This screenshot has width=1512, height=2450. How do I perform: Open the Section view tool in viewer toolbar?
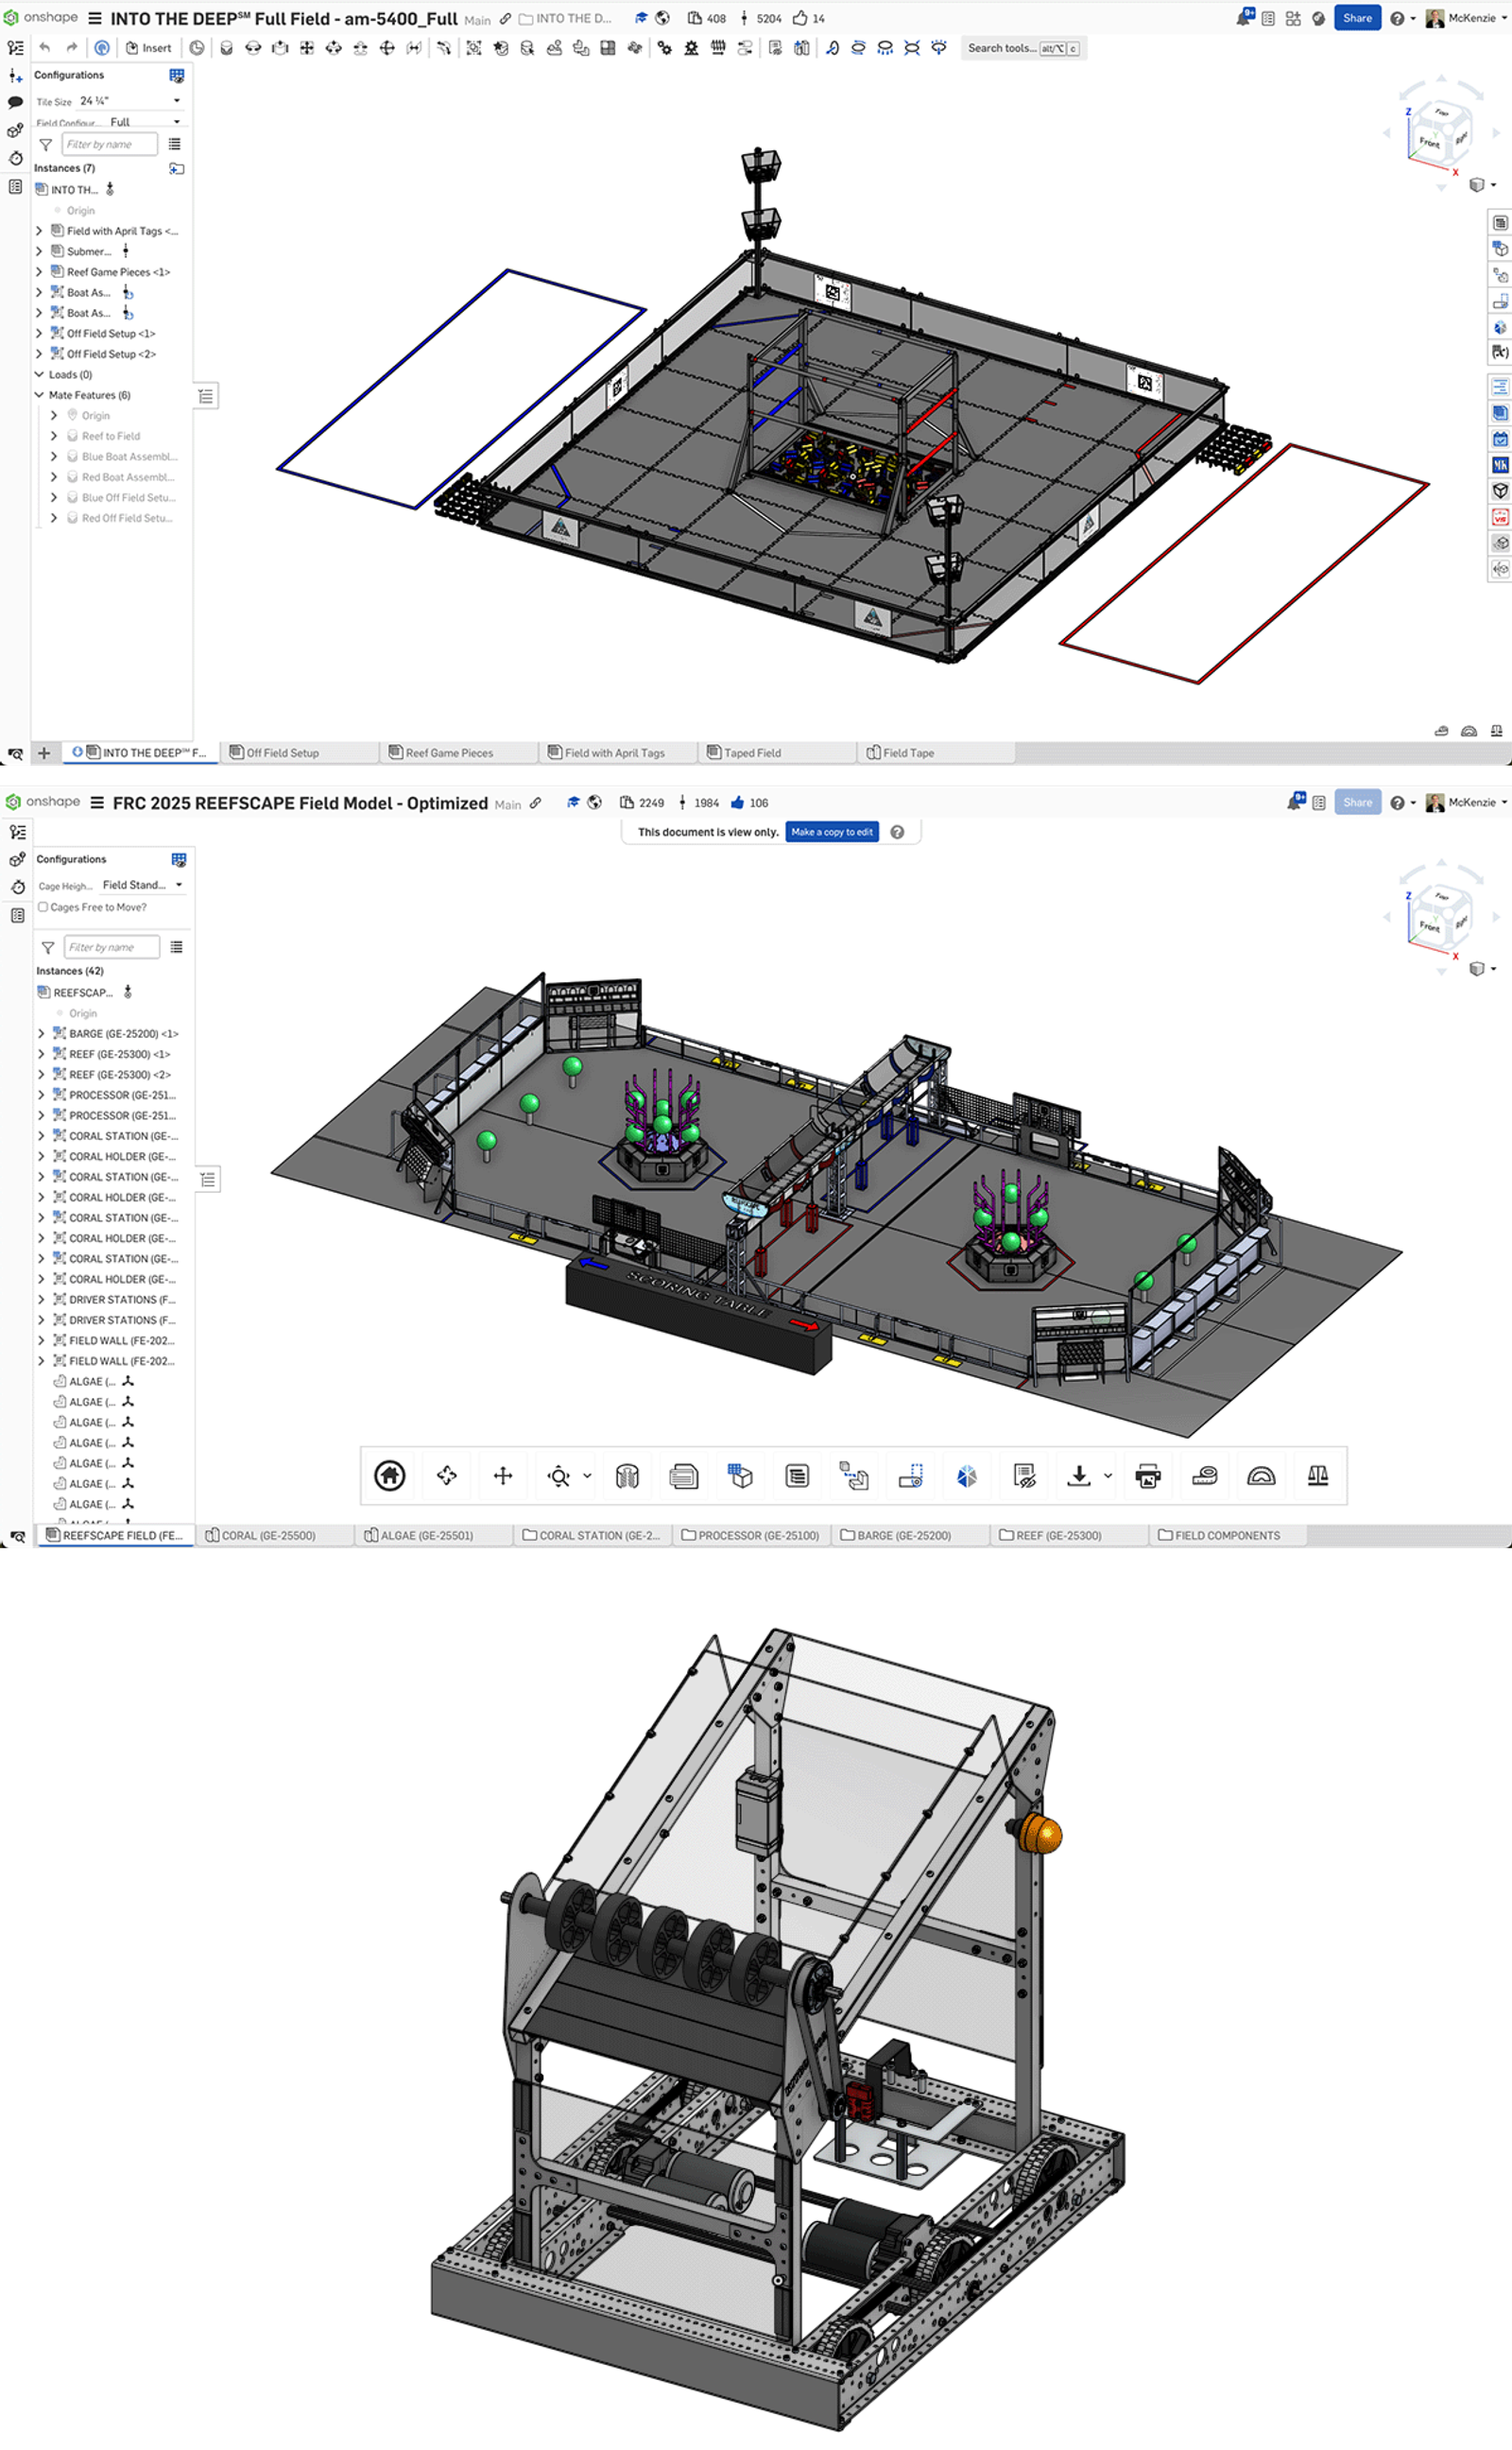[x=628, y=1475]
